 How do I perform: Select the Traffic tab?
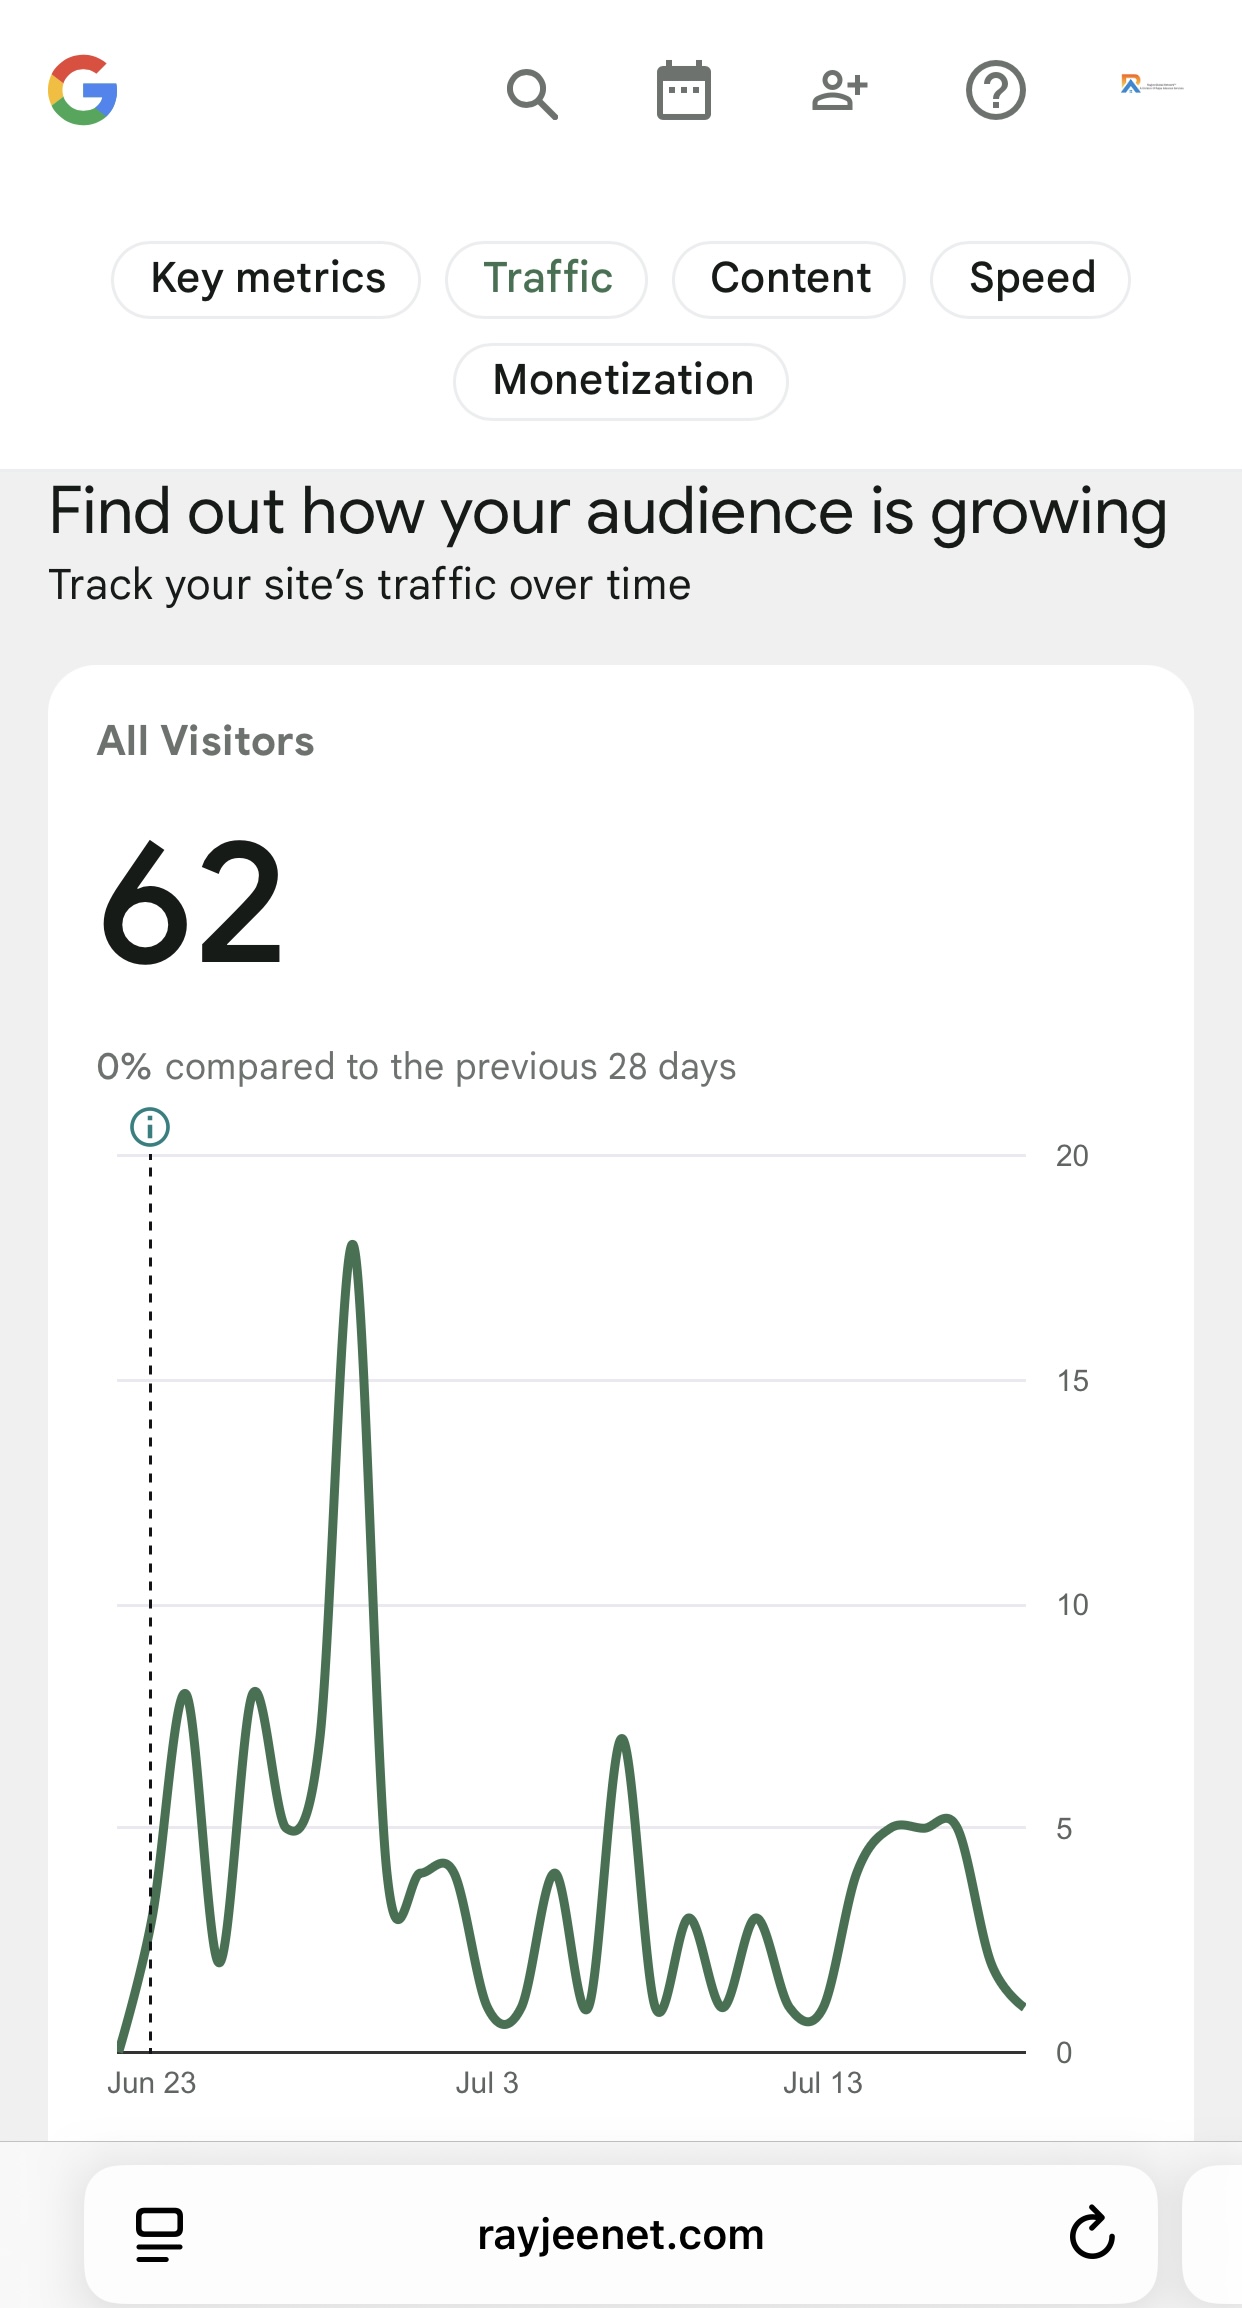click(x=547, y=279)
